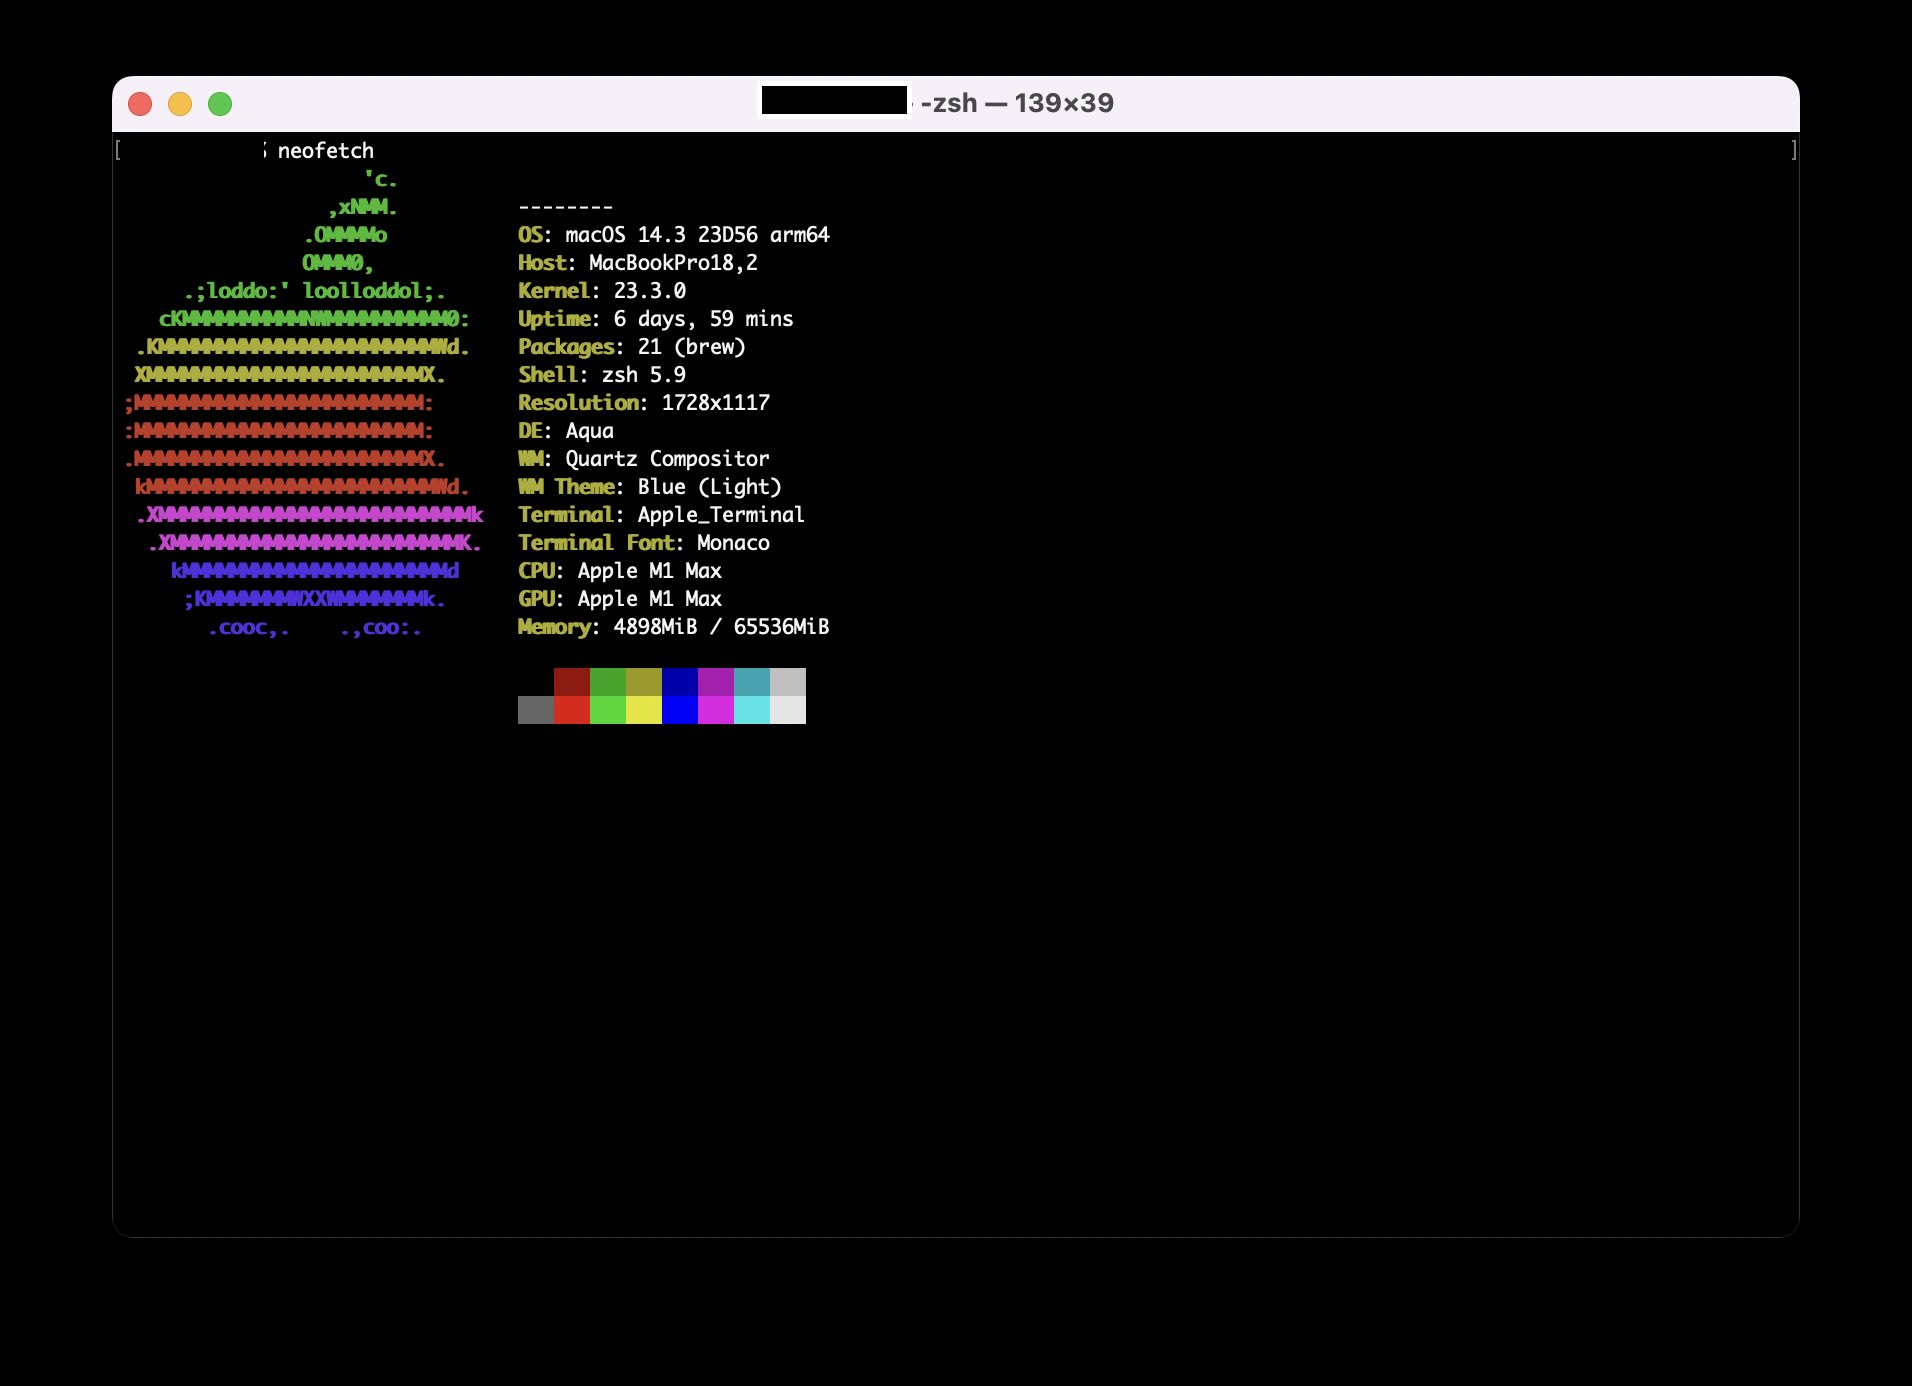Click the "Host: MacBookPro18,2" line
Image resolution: width=1912 pixels, height=1386 pixels.
coord(638,263)
